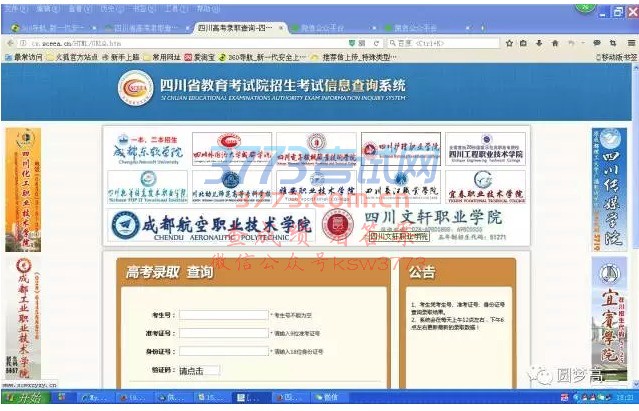Open the 帮助 menu in menu bar

coord(208,8)
